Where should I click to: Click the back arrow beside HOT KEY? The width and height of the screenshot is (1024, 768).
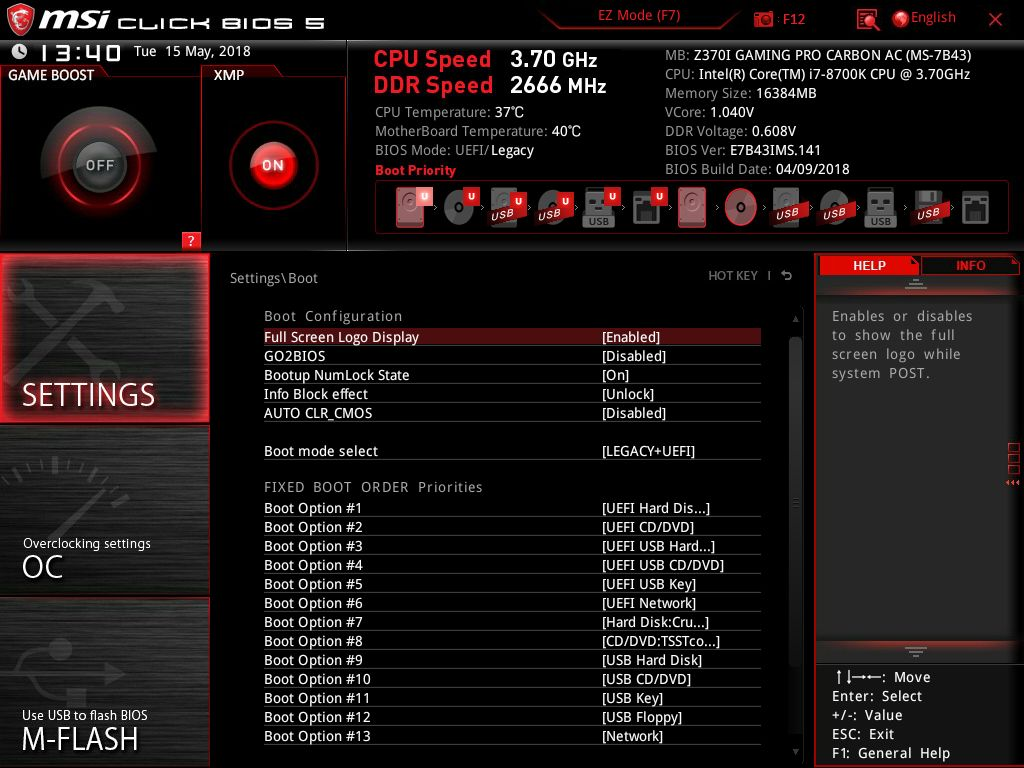pyautogui.click(x=787, y=276)
